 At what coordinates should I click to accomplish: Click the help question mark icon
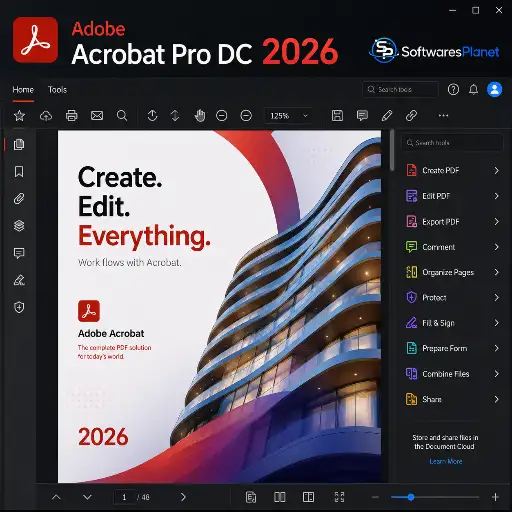(453, 89)
